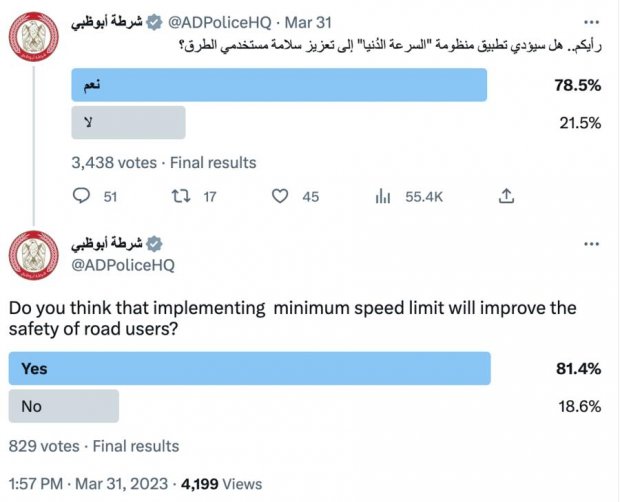This screenshot has height=502, width=620.
Task: Open the views analytics icon showing 55.4K
Action: (383, 197)
